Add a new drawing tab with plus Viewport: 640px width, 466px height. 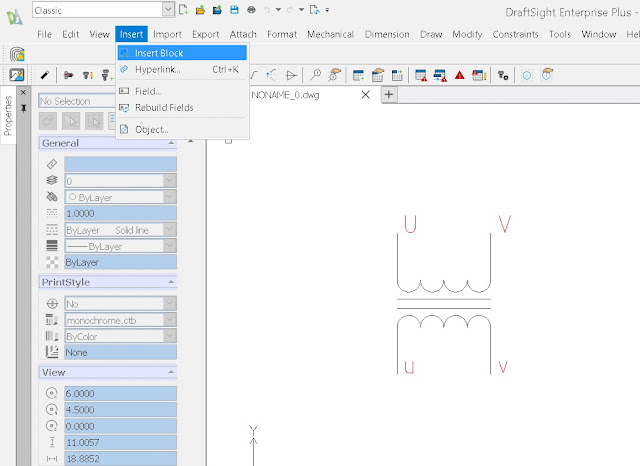pos(389,95)
